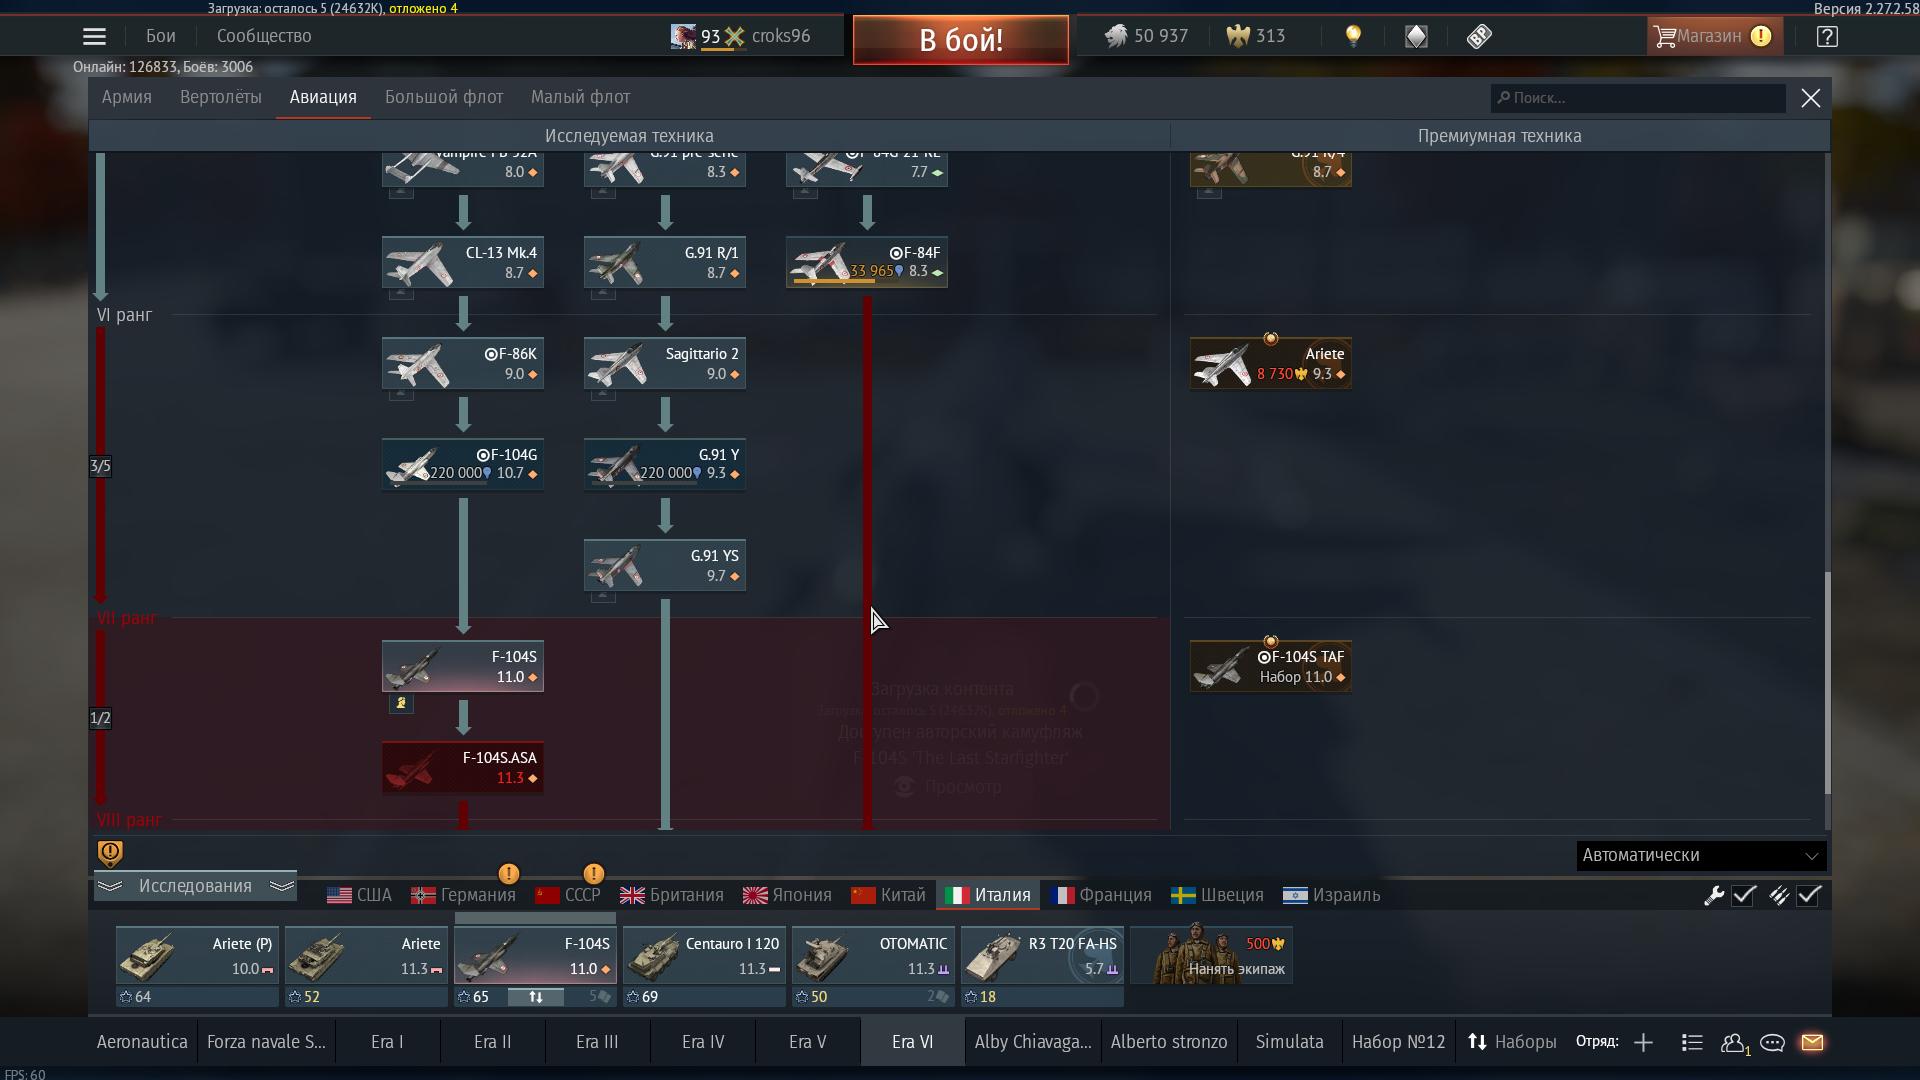Click the В бой! button
This screenshot has height=1080, width=1920.
[961, 40]
